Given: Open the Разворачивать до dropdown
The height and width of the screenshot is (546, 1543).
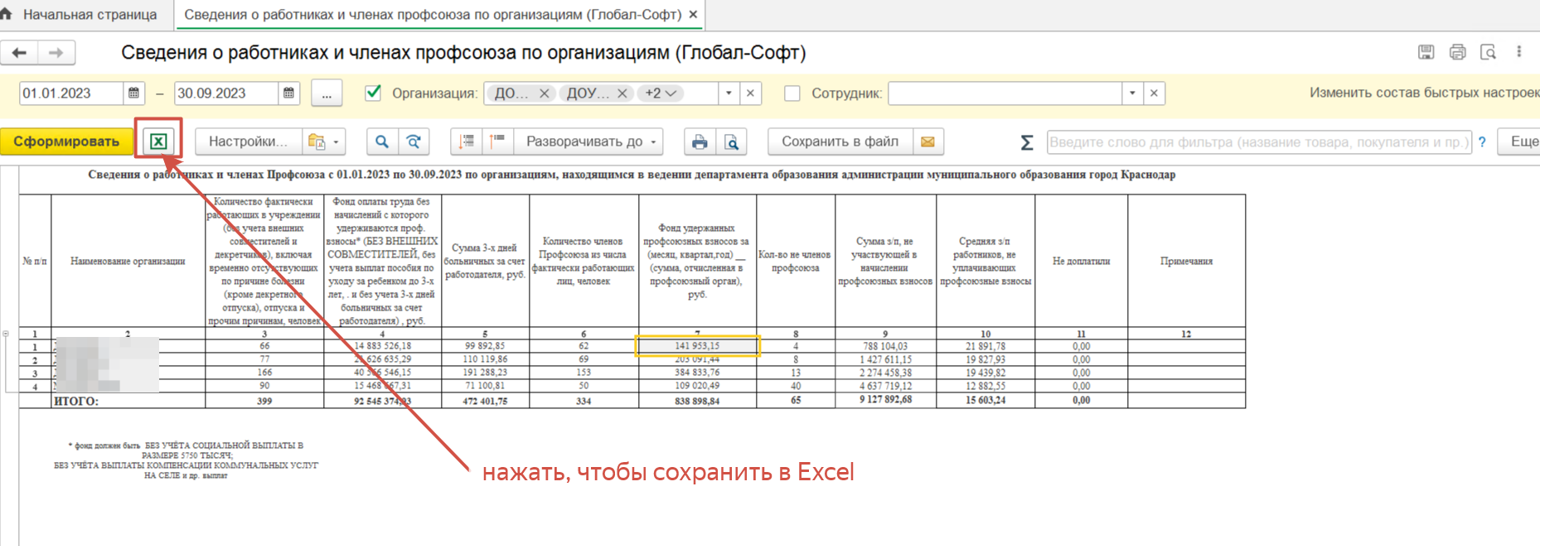Looking at the screenshot, I should pos(590,142).
